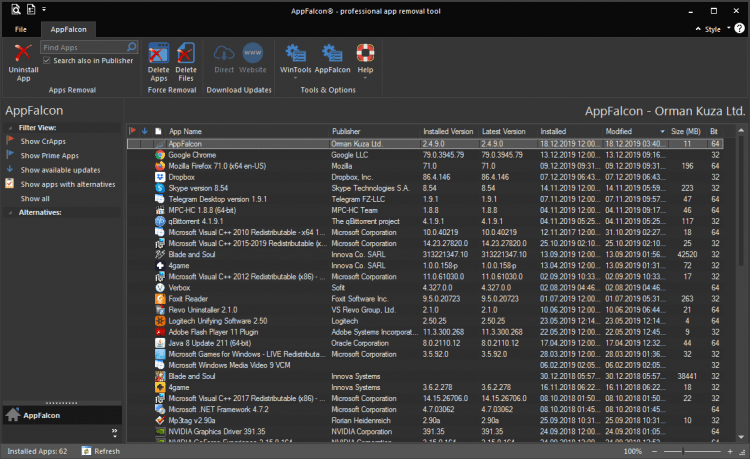Click the Find Apps search field
The image size is (750, 459).
[x=82, y=47]
